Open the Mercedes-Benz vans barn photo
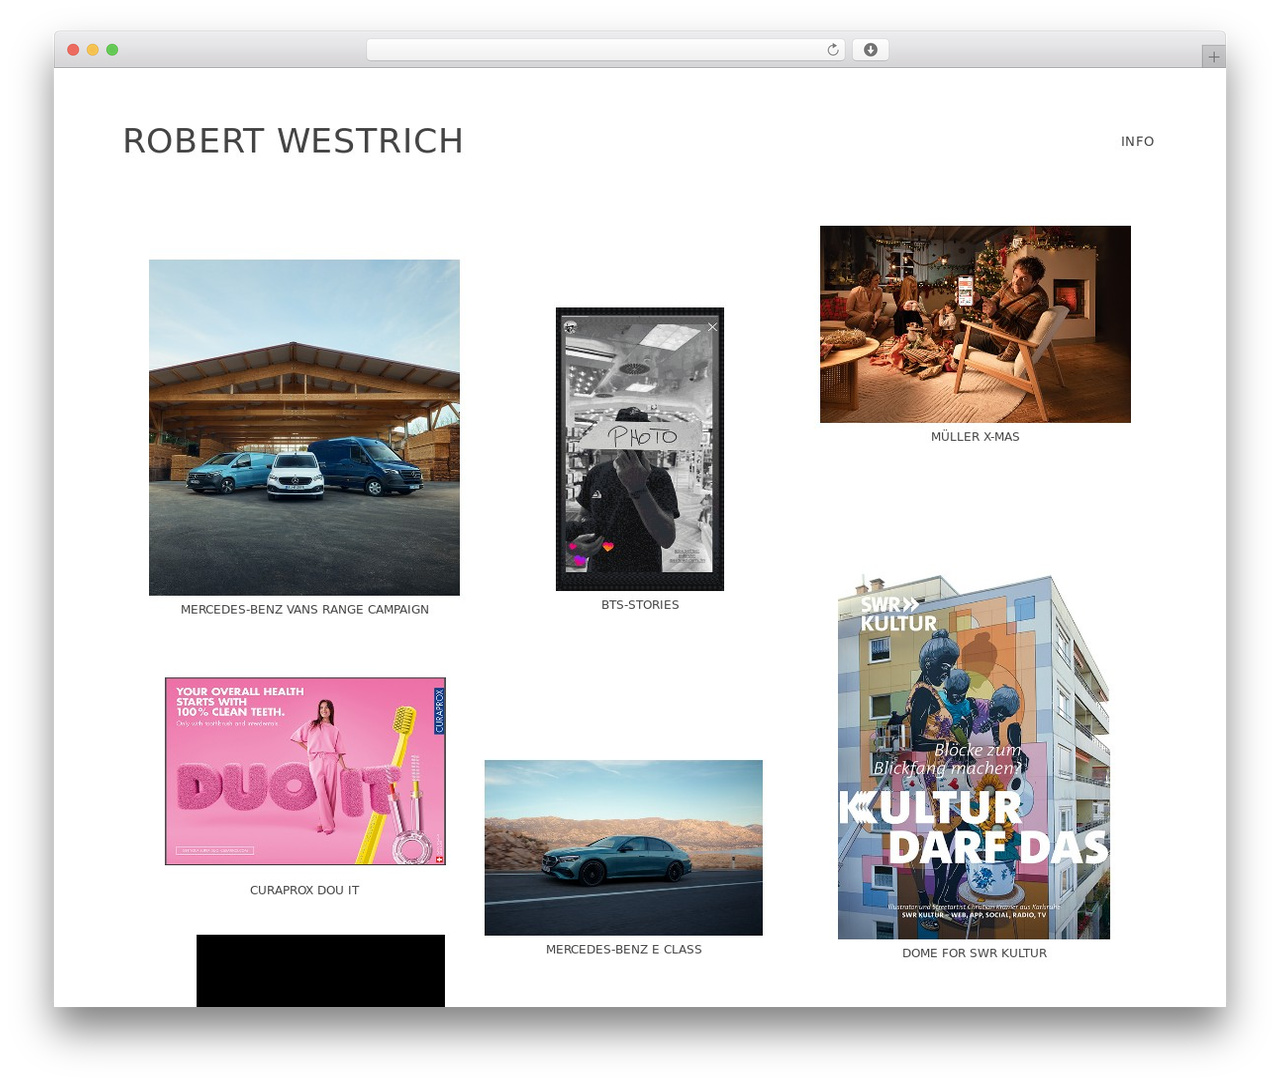Screen dimensions: 1280x1084 304,427
